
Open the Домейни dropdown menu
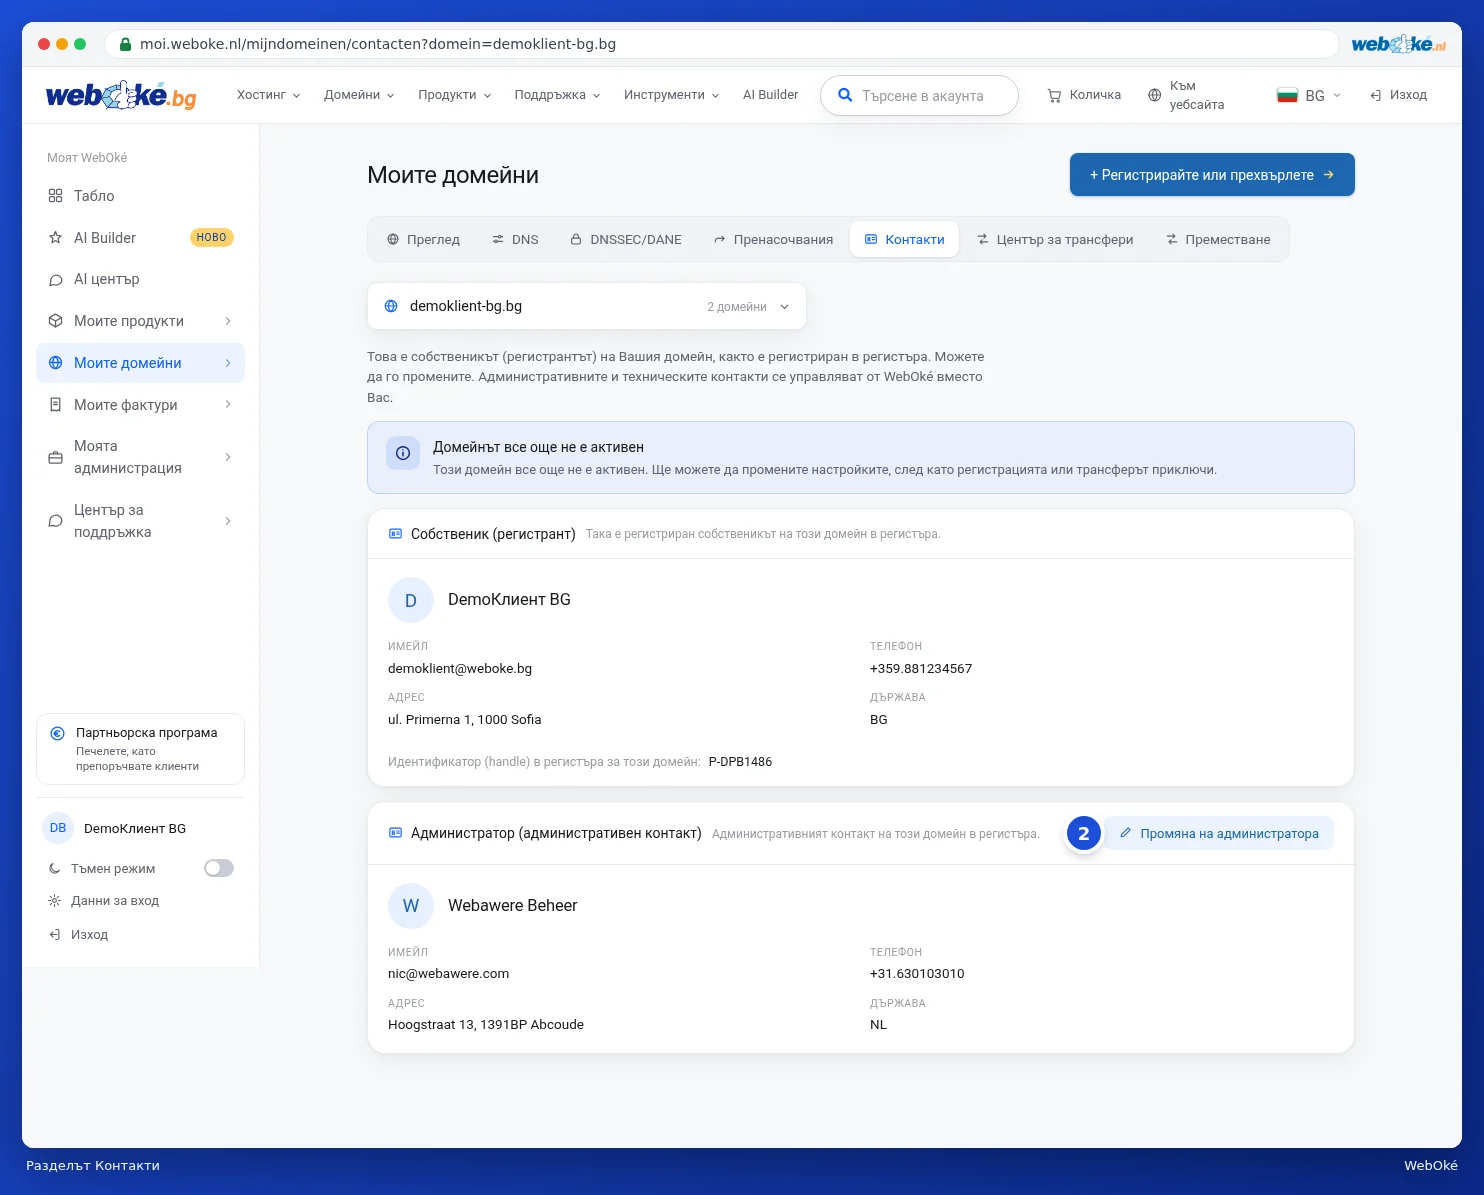(359, 95)
